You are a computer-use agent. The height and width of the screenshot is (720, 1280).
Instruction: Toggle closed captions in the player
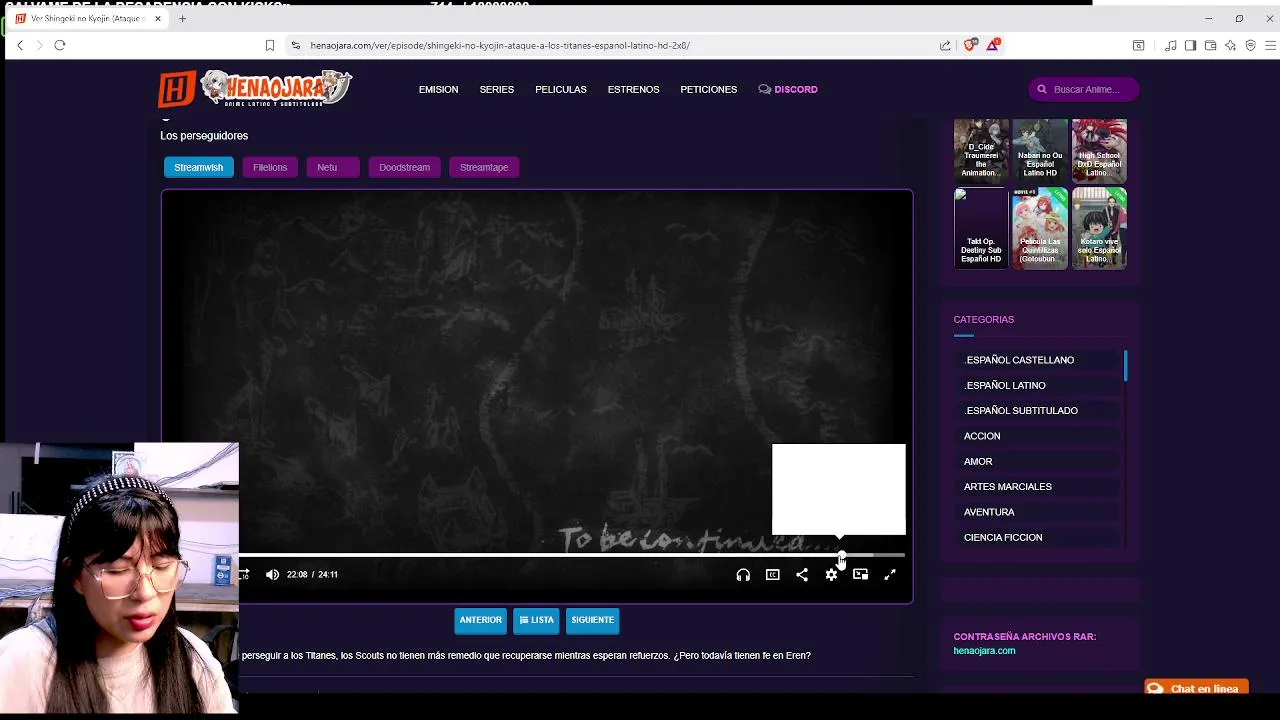tap(772, 575)
